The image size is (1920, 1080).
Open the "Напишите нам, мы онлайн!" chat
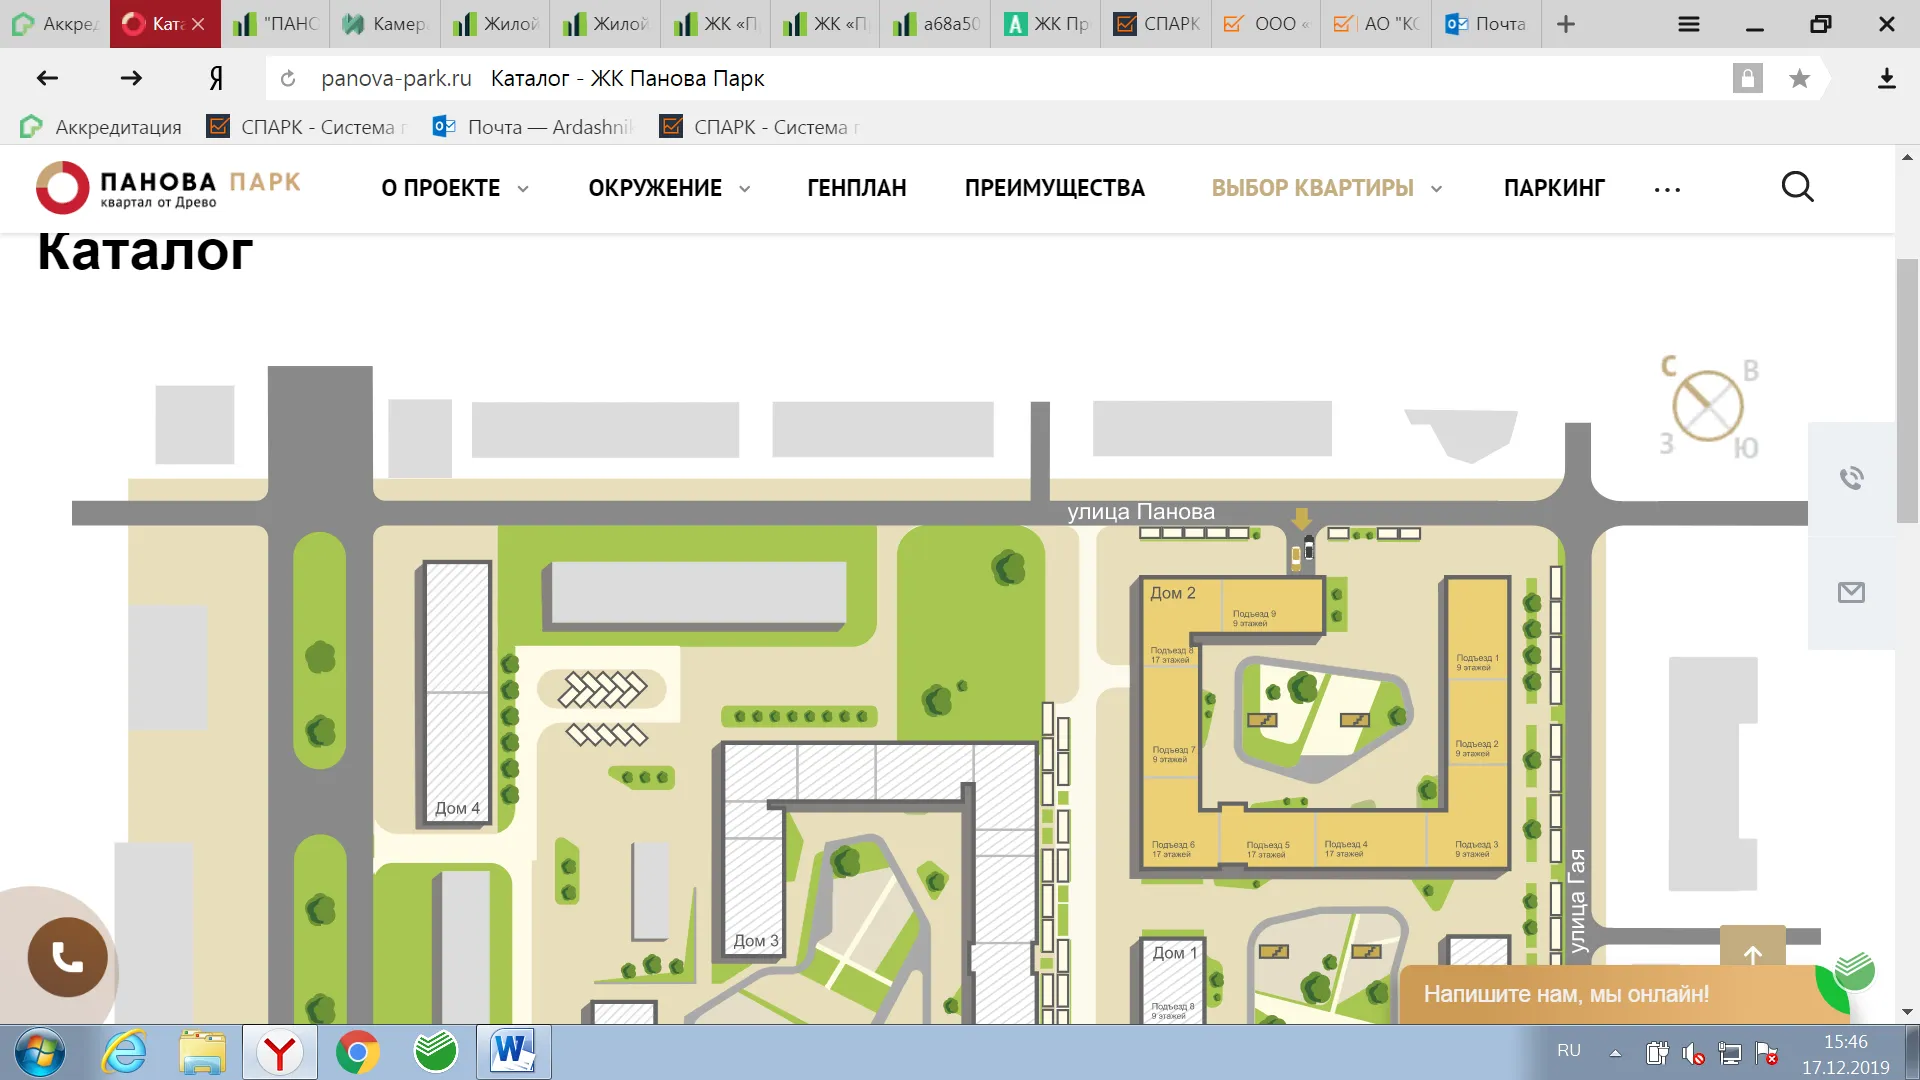(x=1565, y=994)
